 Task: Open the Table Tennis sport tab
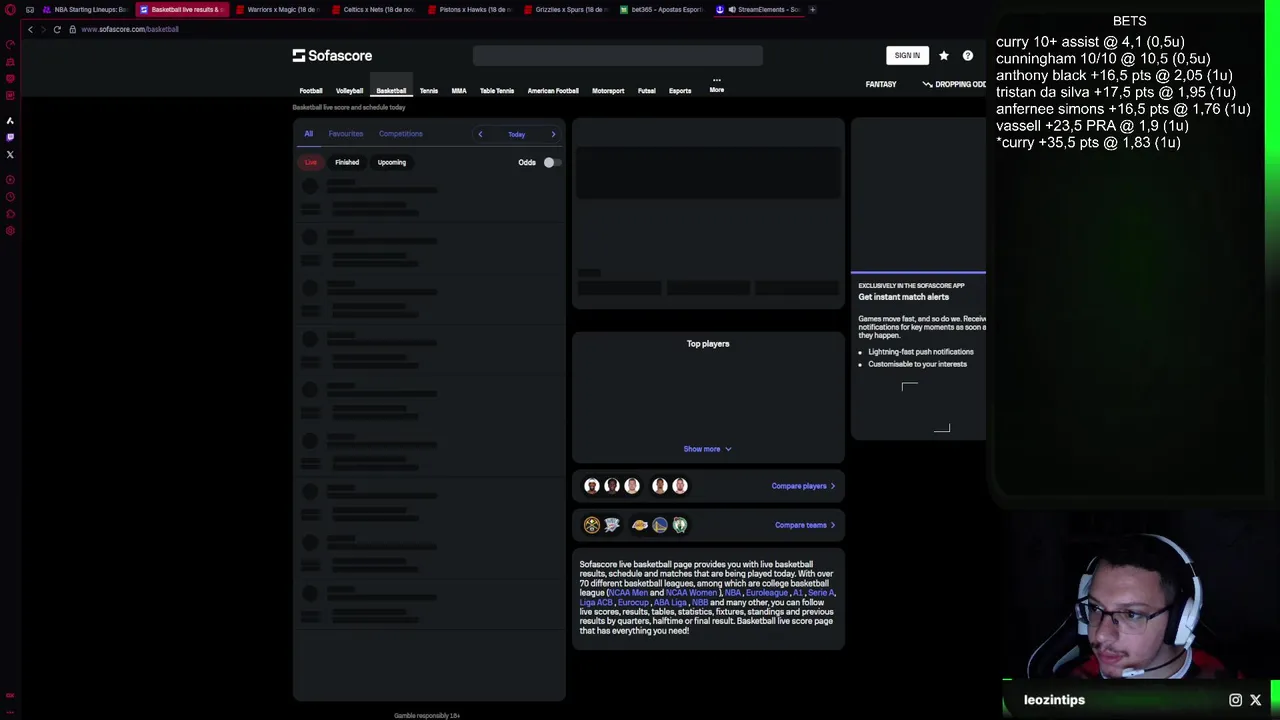click(497, 91)
